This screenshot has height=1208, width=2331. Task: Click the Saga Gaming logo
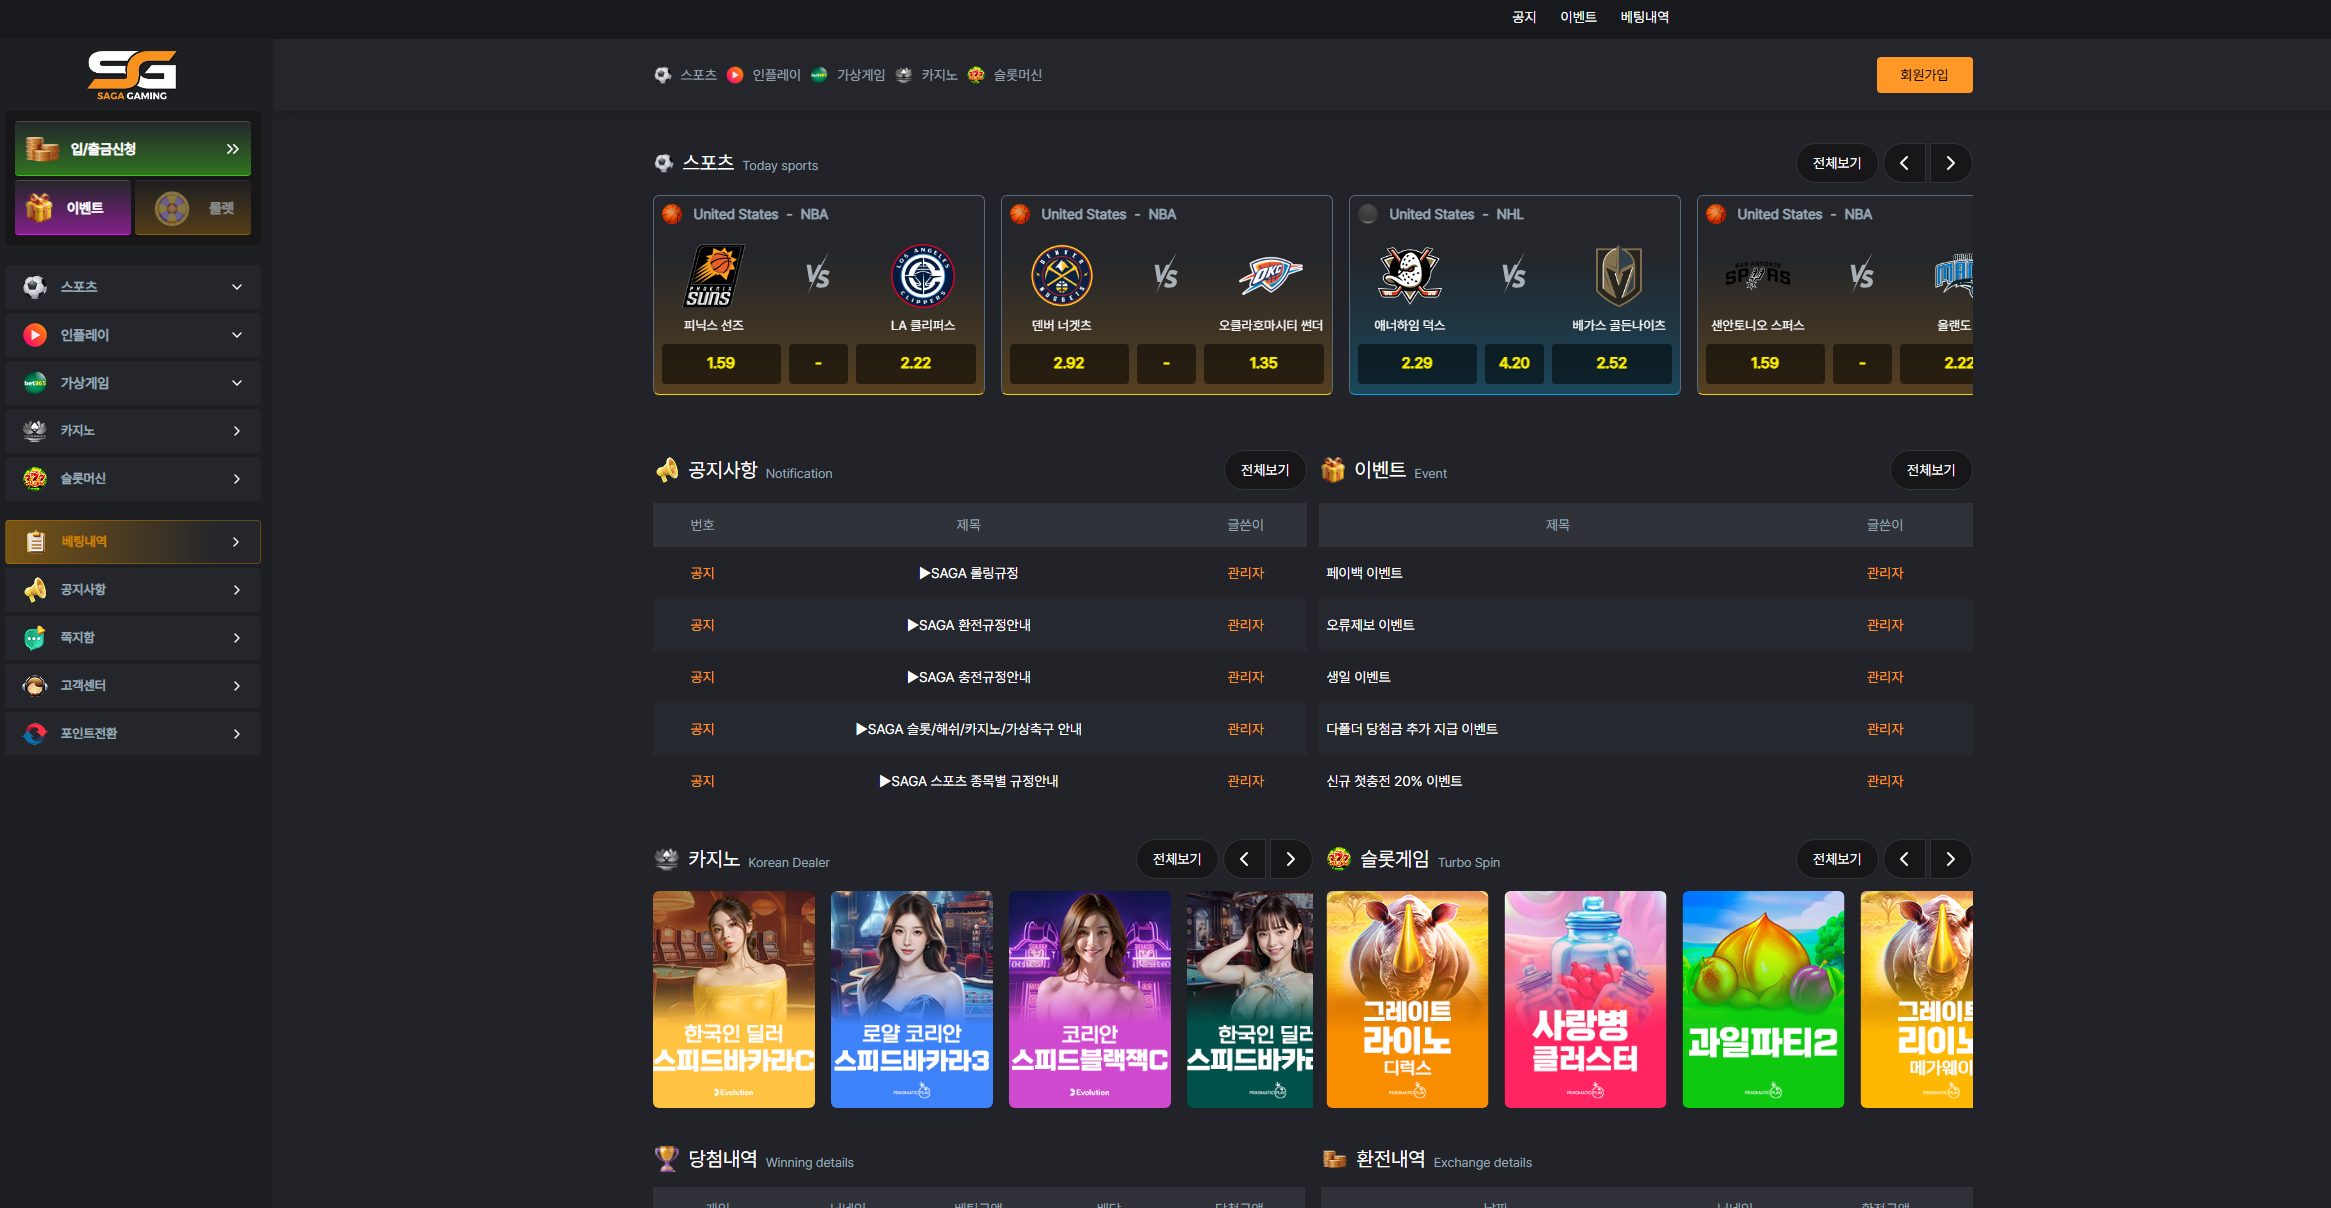point(132,74)
